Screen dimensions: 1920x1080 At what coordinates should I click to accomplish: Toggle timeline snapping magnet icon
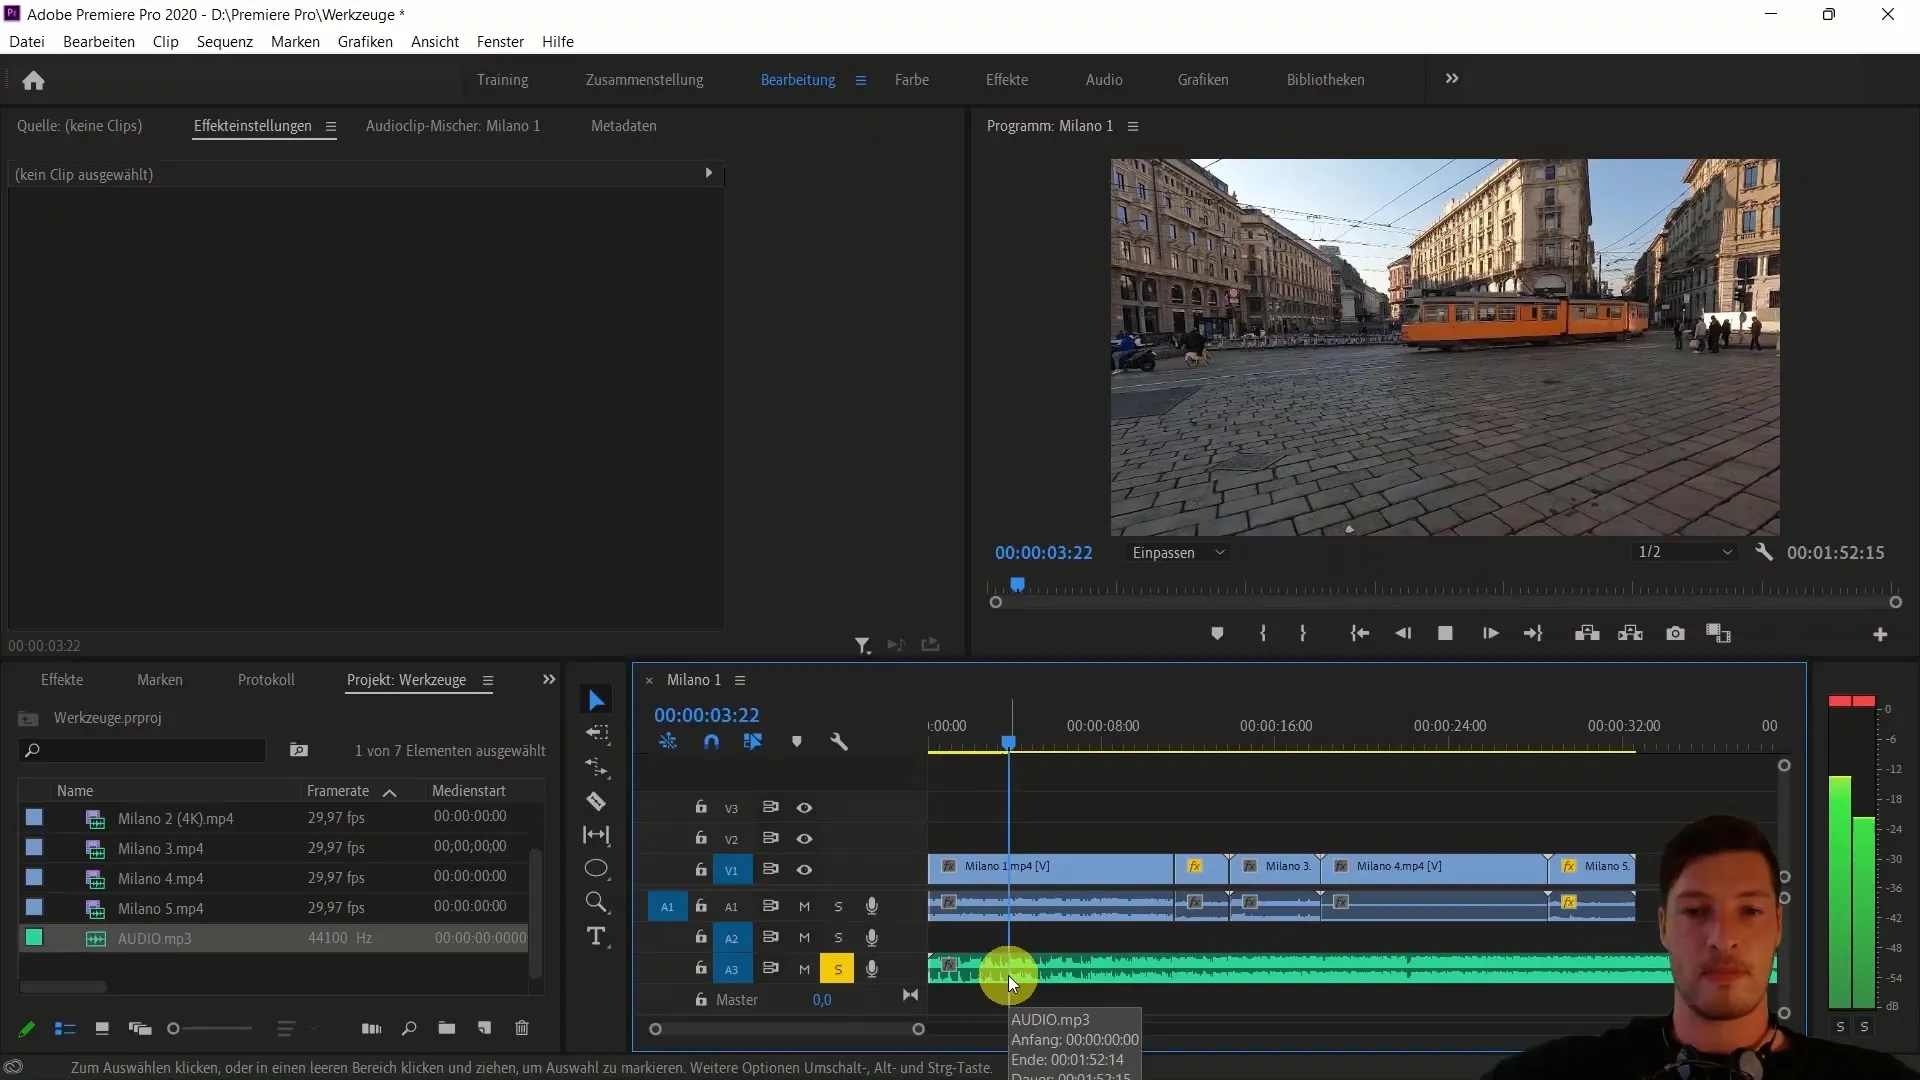(x=711, y=741)
